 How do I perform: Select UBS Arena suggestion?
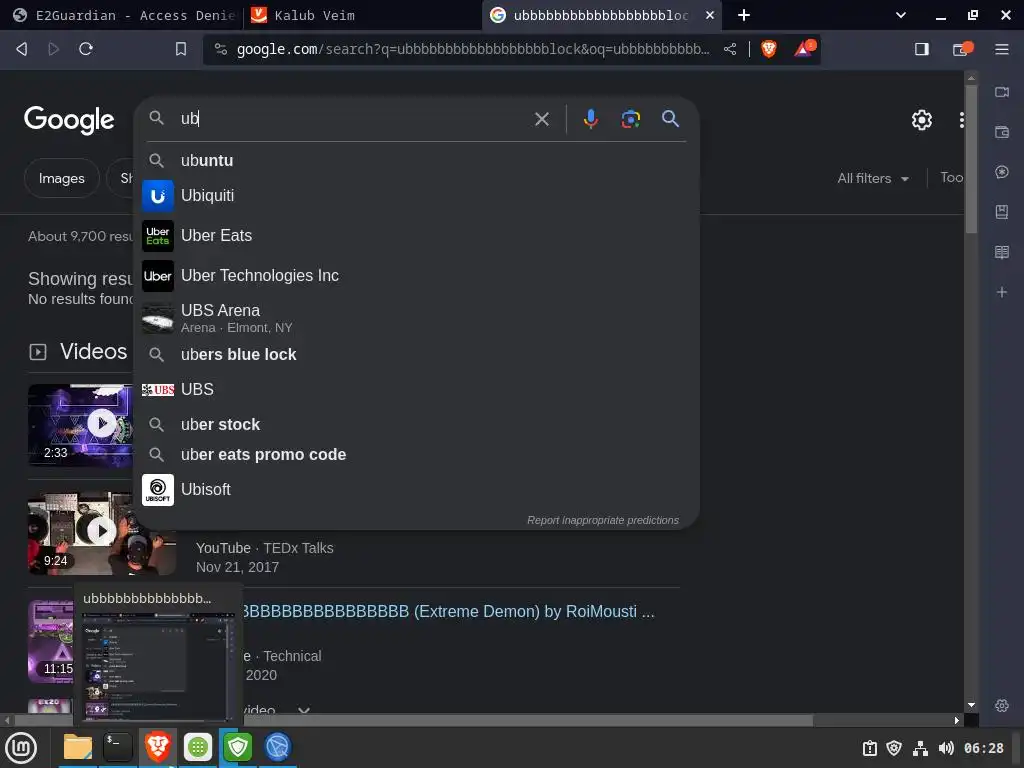click(416, 317)
